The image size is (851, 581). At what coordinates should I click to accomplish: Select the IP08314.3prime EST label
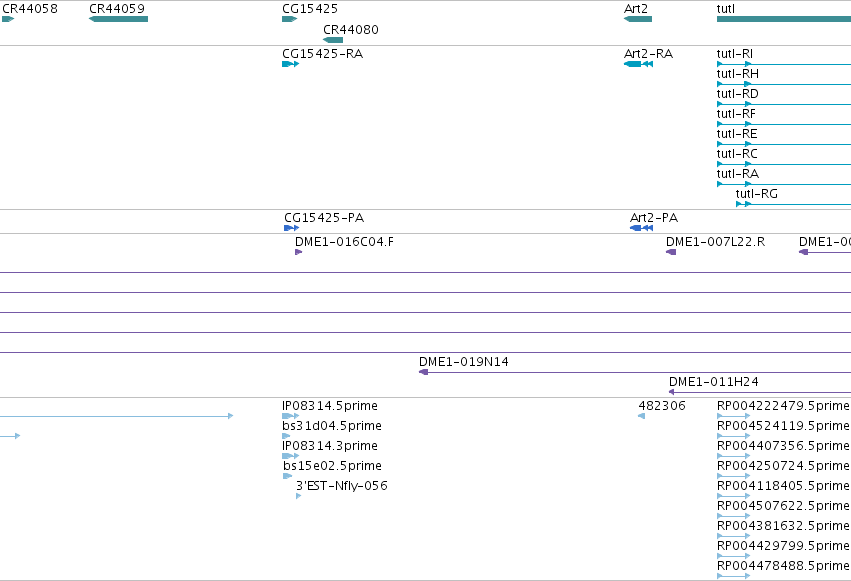tap(329, 446)
